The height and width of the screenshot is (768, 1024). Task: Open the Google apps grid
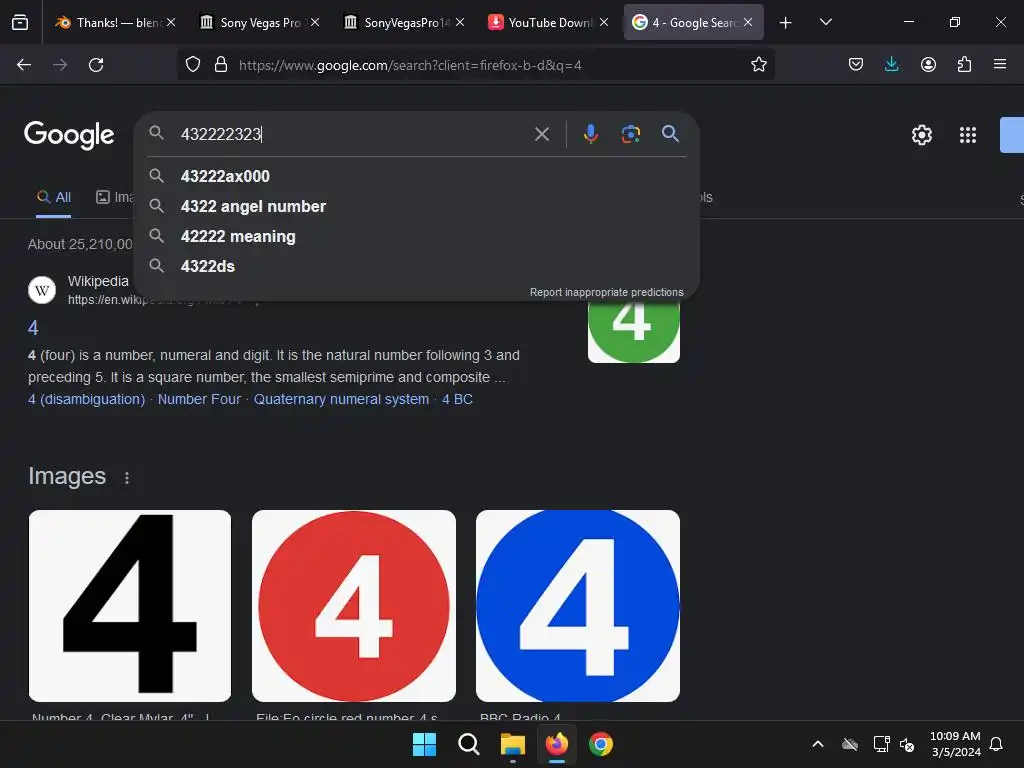click(x=968, y=135)
